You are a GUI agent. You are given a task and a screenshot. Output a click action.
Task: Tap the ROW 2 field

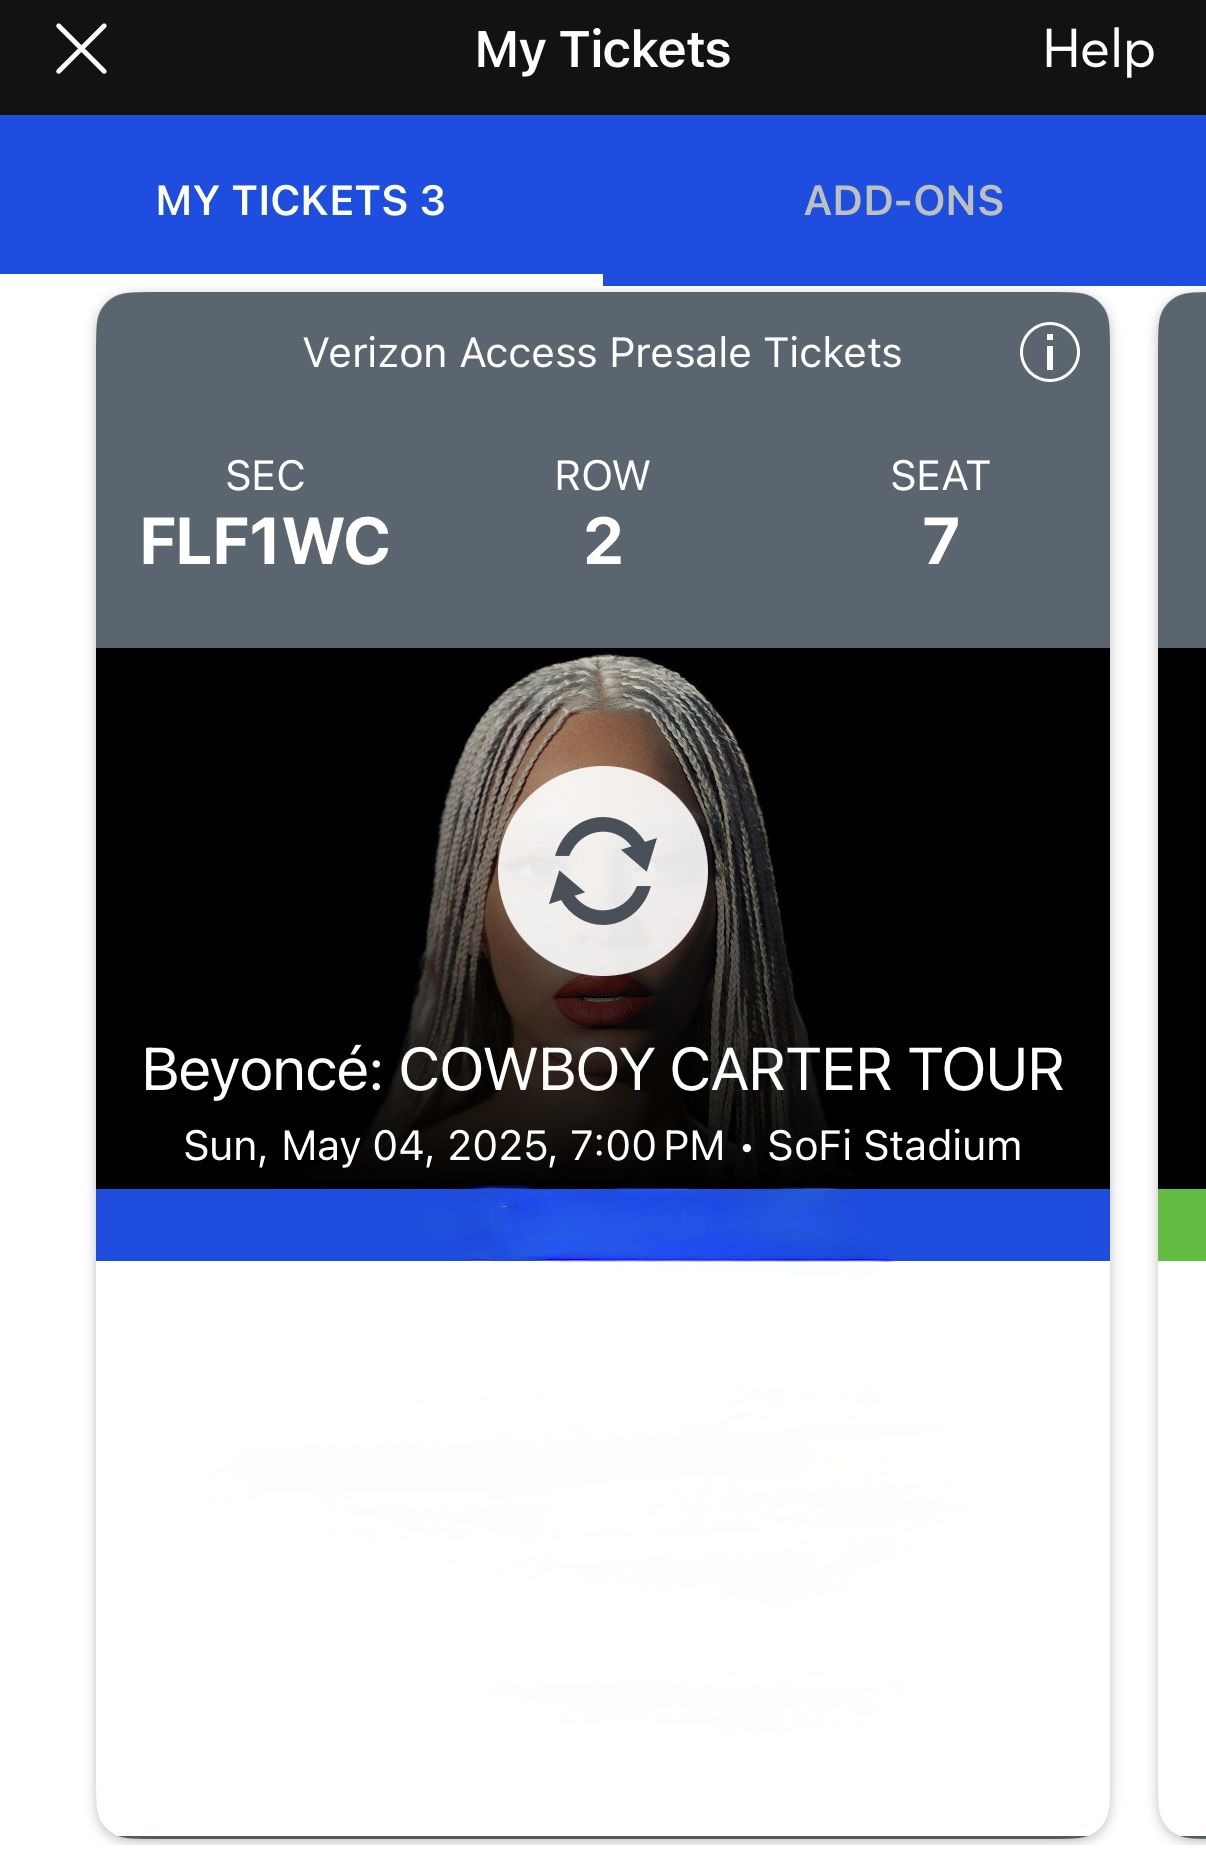[x=603, y=518]
